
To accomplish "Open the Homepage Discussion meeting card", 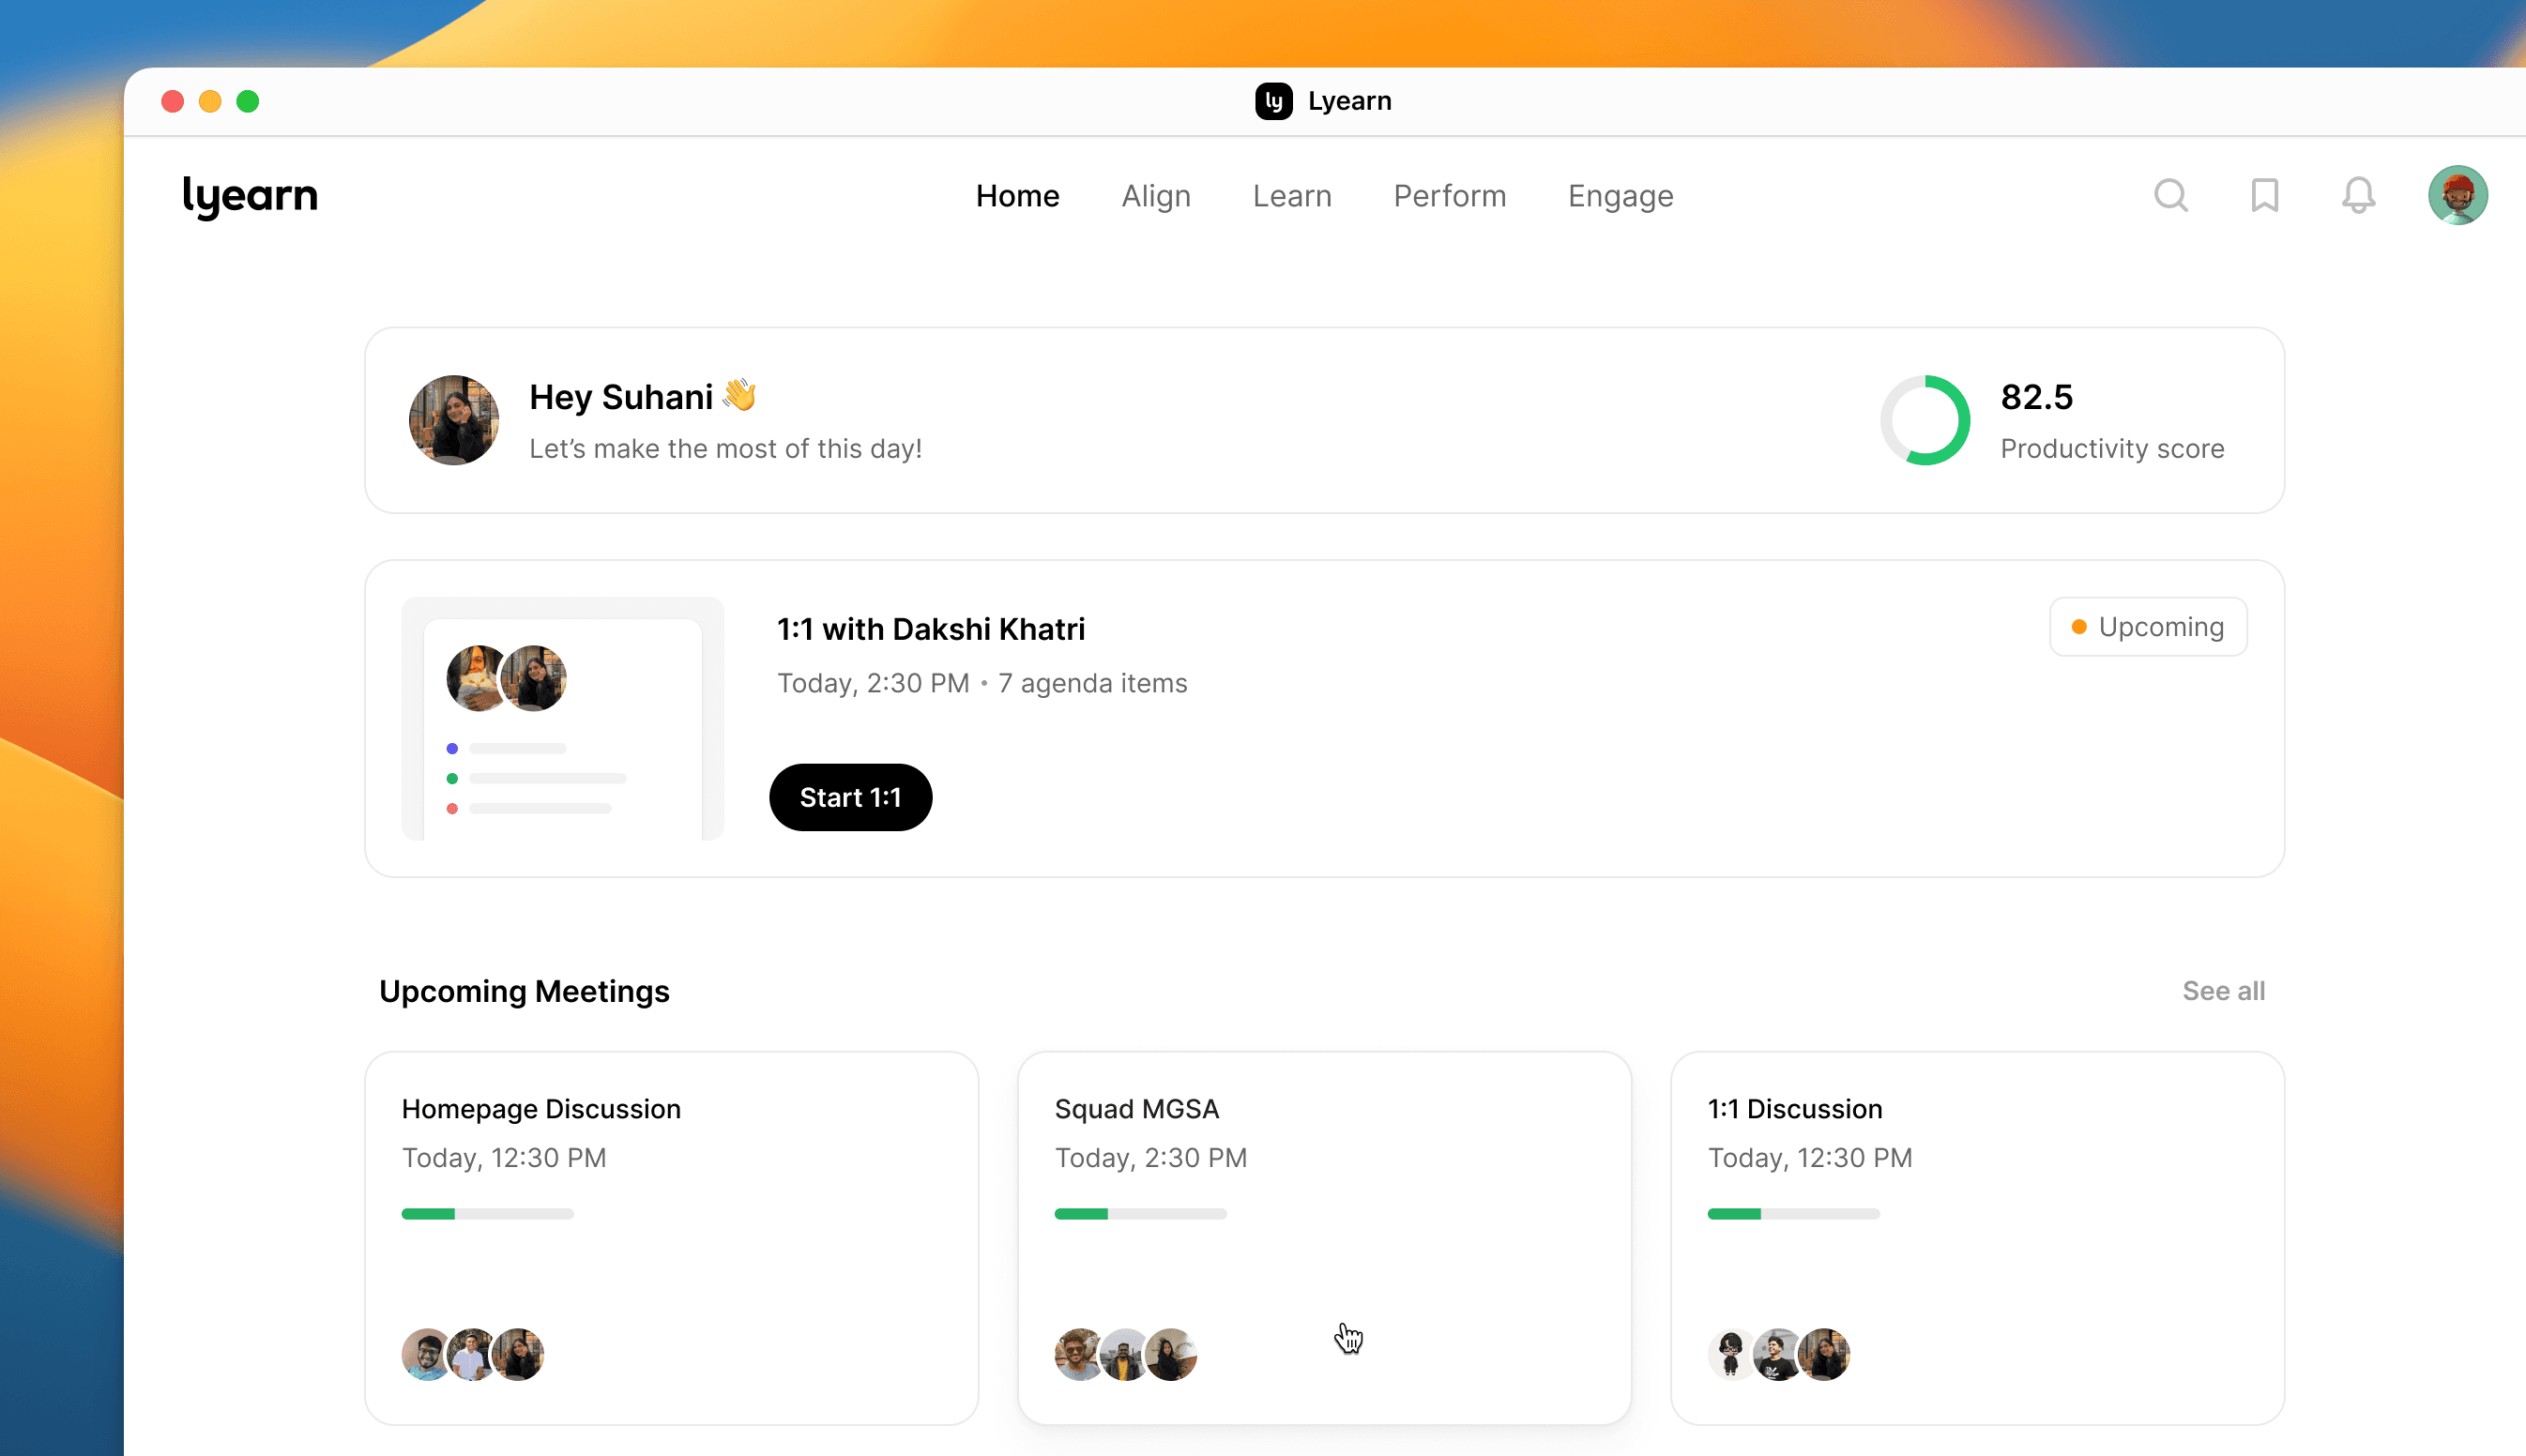I will [671, 1236].
